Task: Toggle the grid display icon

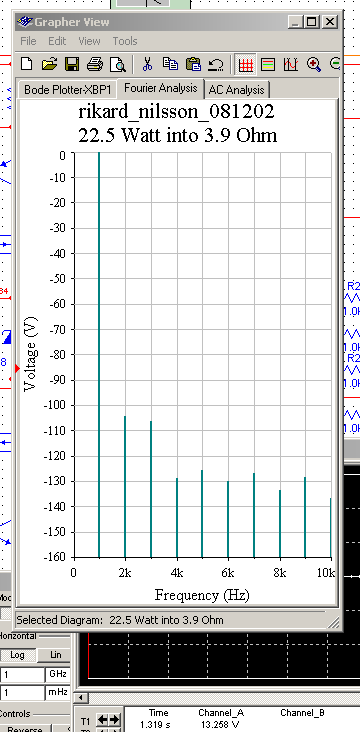Action: pyautogui.click(x=245, y=64)
